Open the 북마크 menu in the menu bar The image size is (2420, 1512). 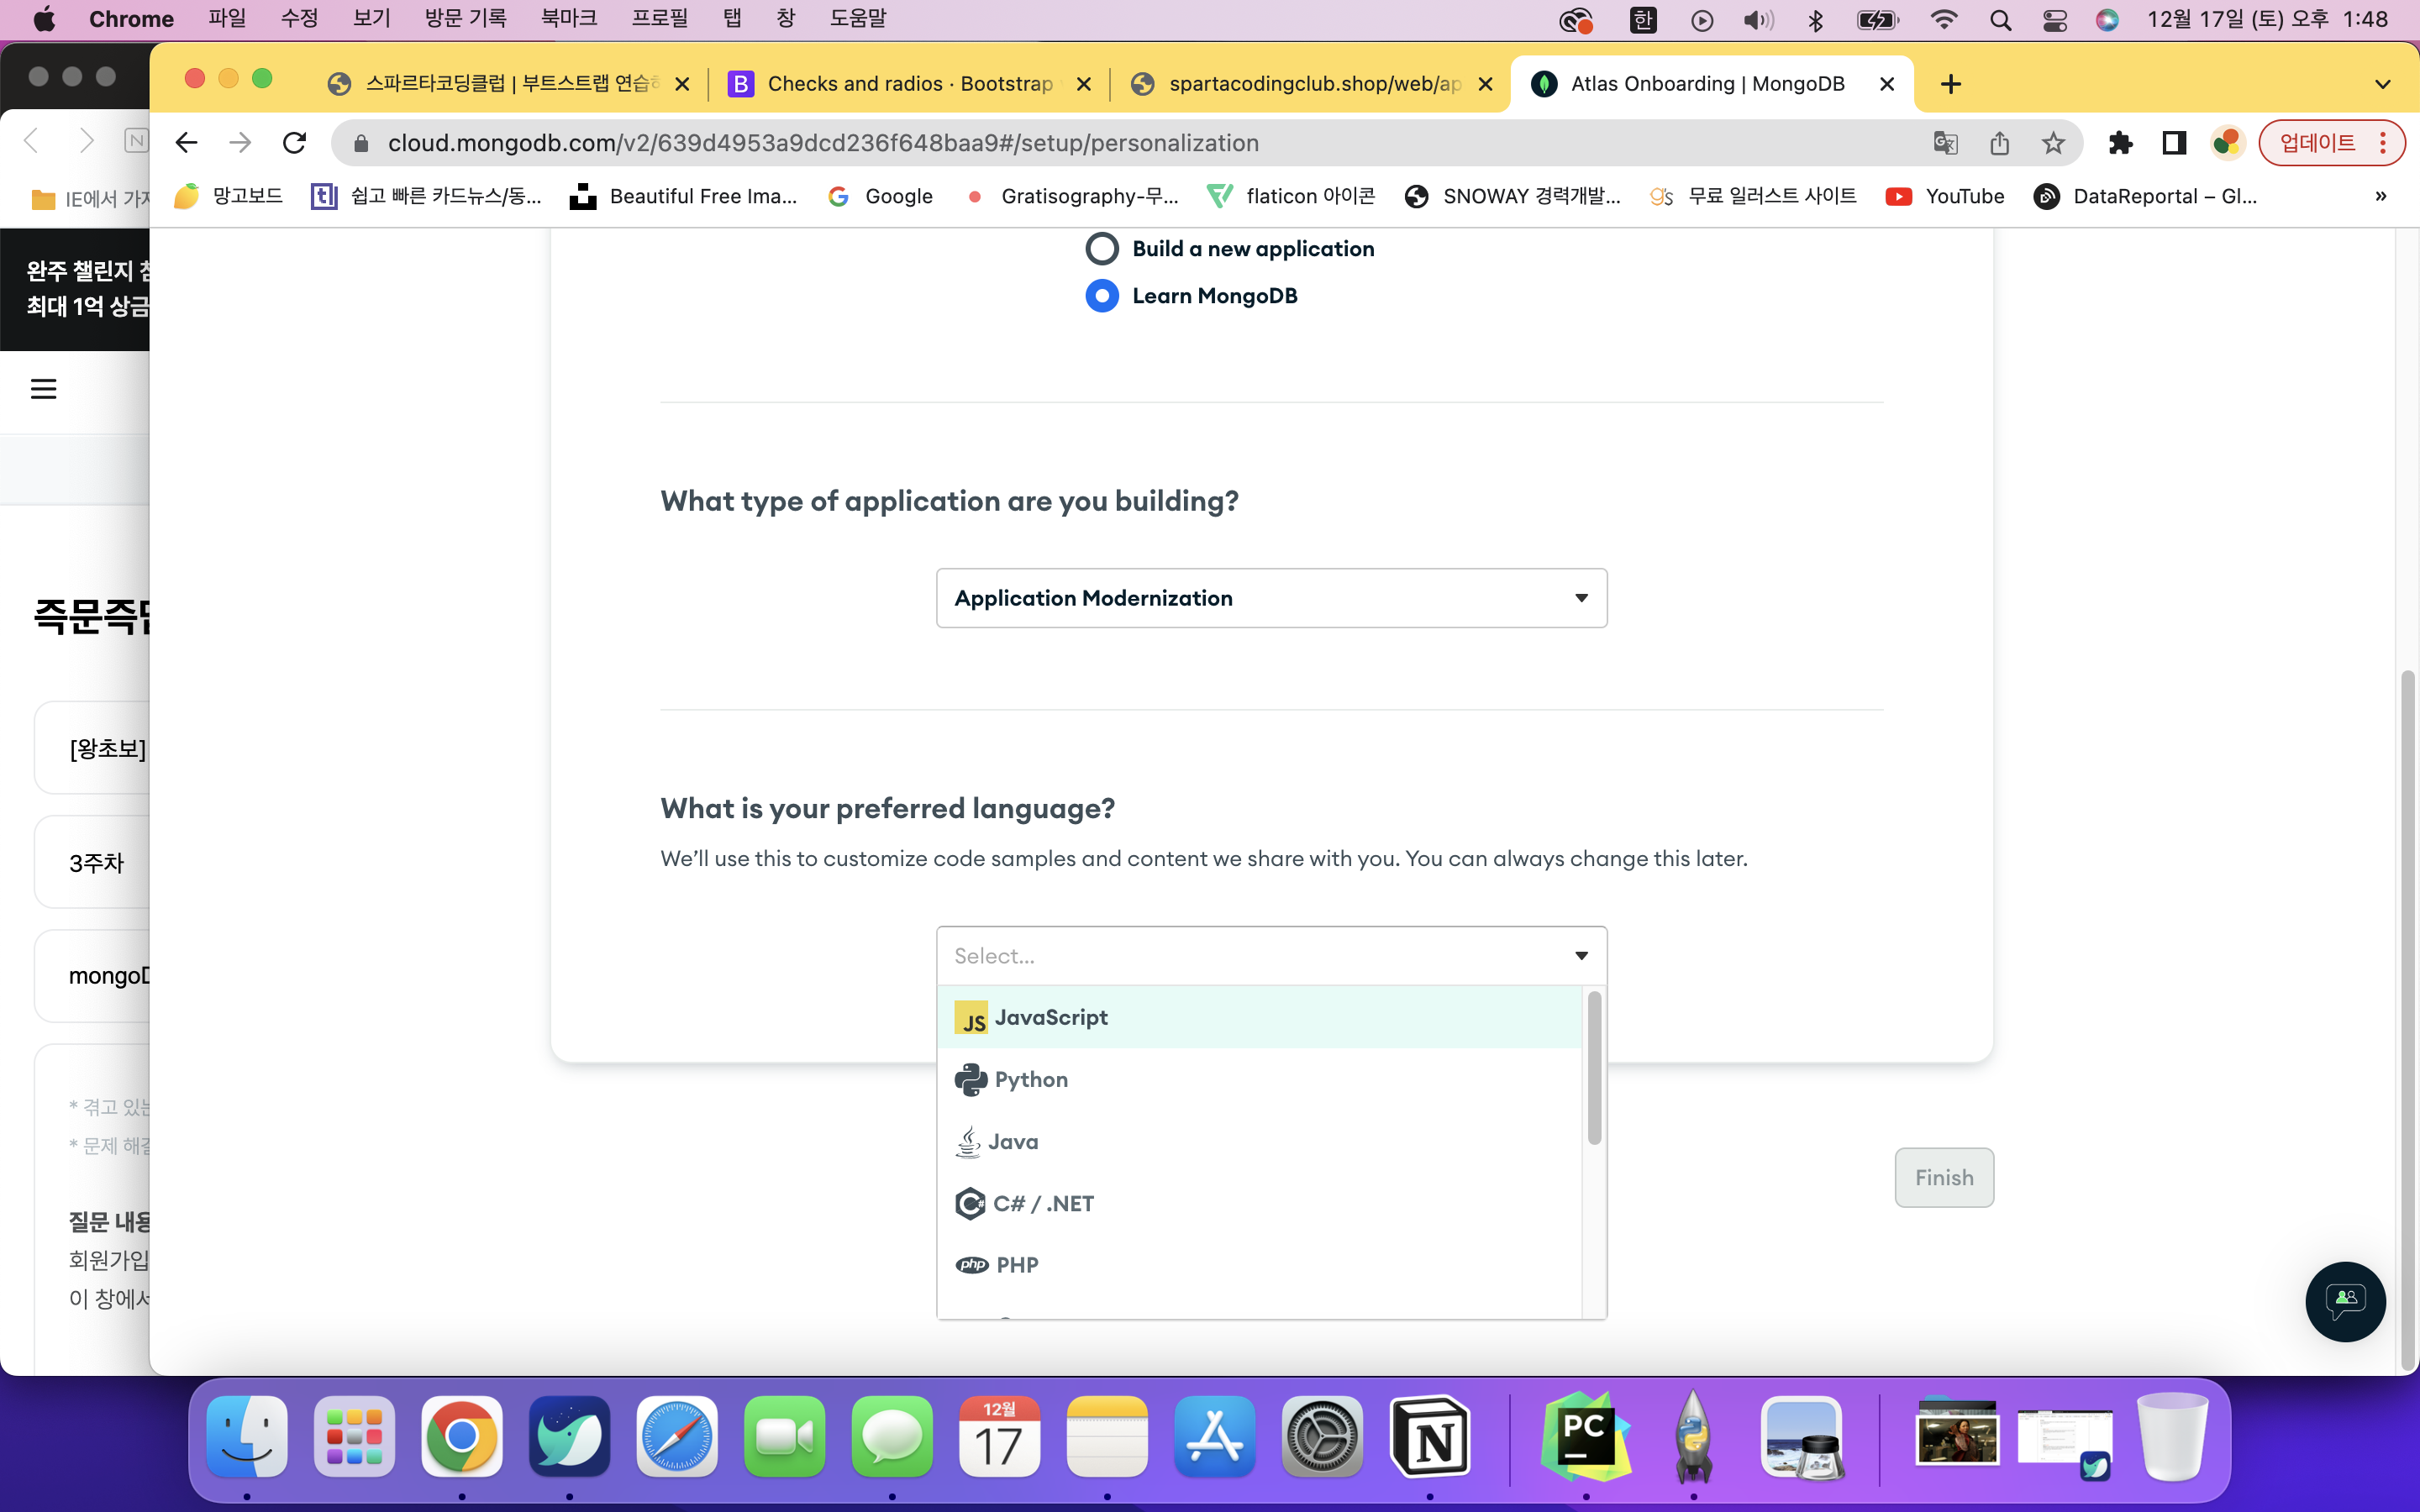[568, 19]
